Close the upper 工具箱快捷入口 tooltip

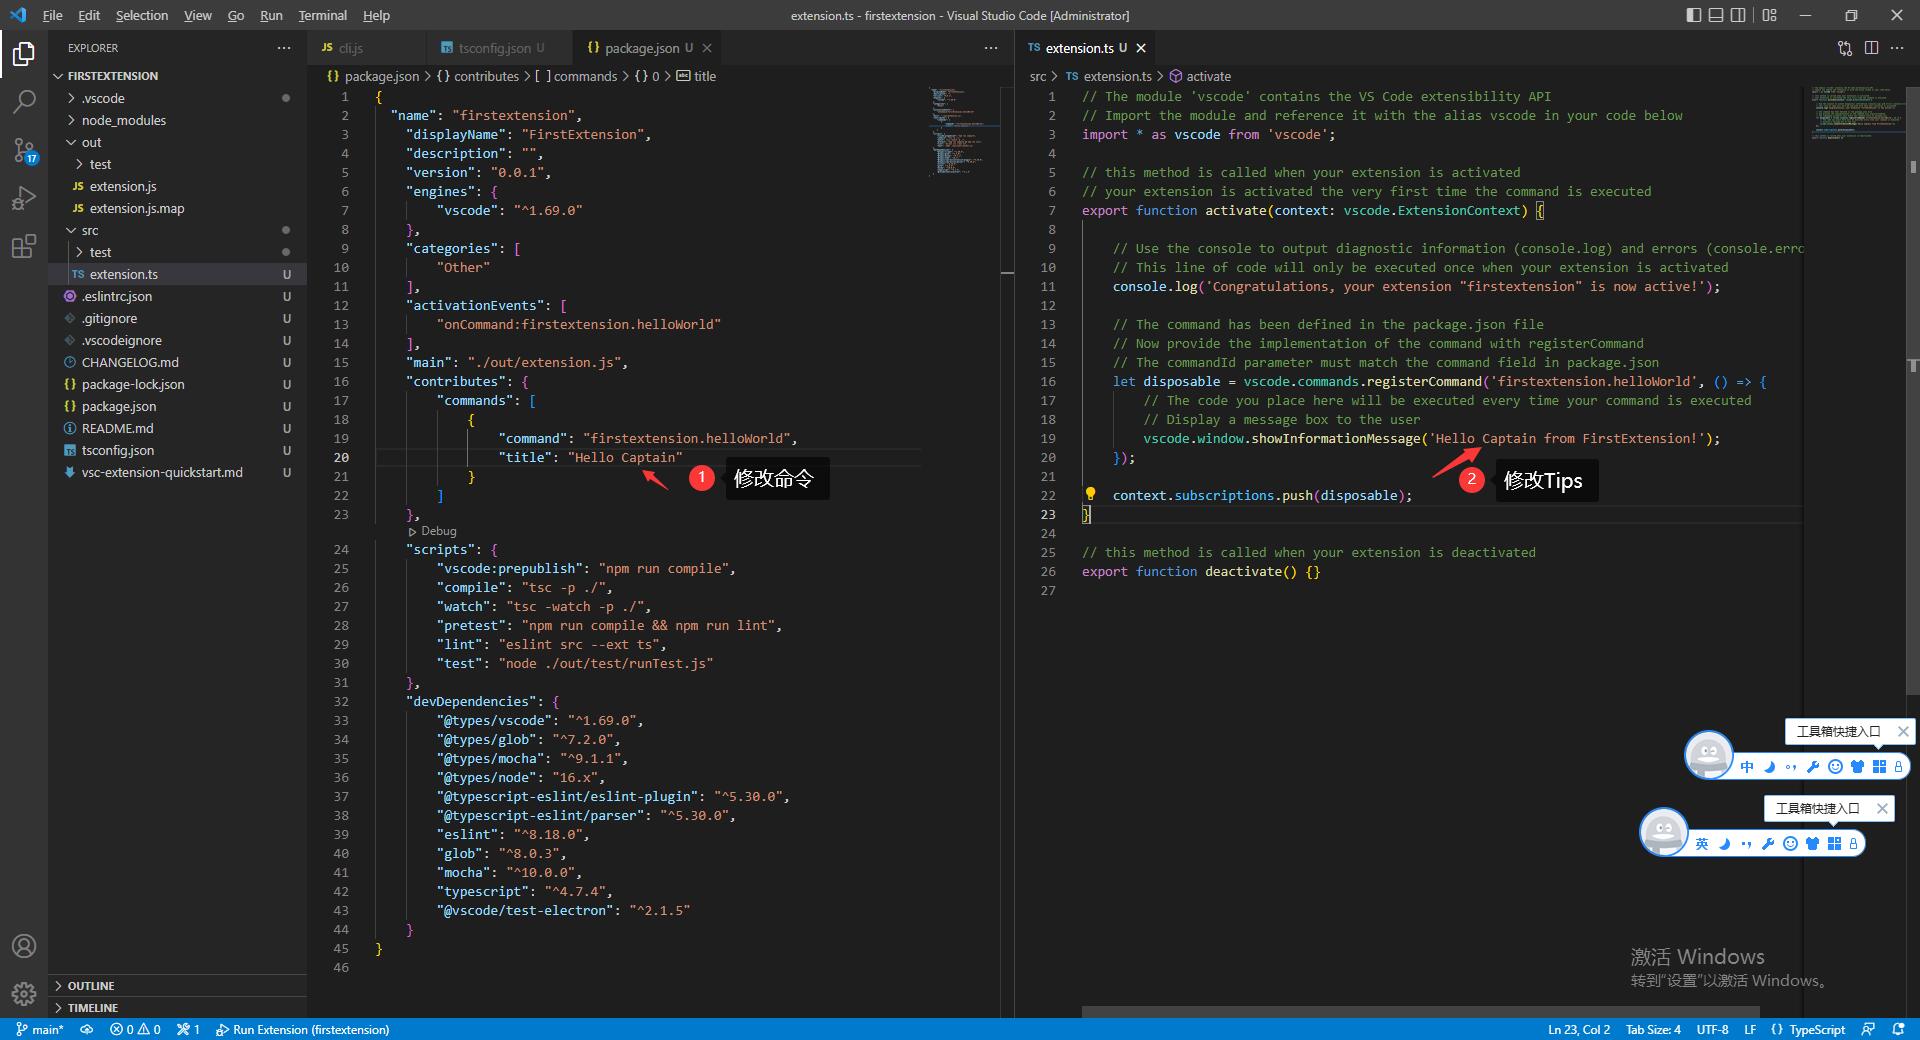pos(1903,731)
